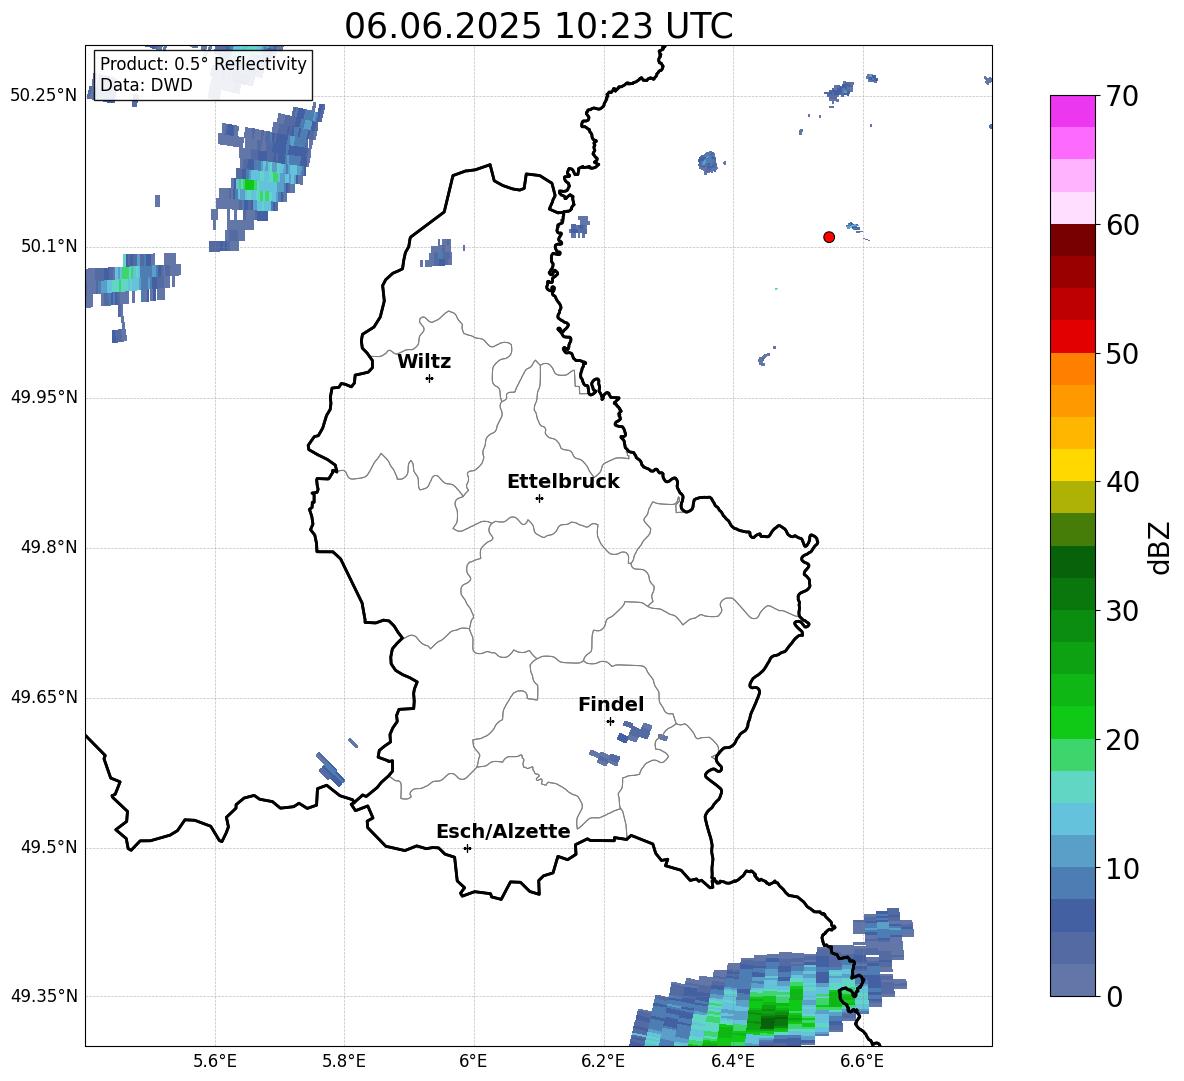Click the Data: DWD text
The width and height of the screenshot is (1184, 1081).
tap(146, 85)
